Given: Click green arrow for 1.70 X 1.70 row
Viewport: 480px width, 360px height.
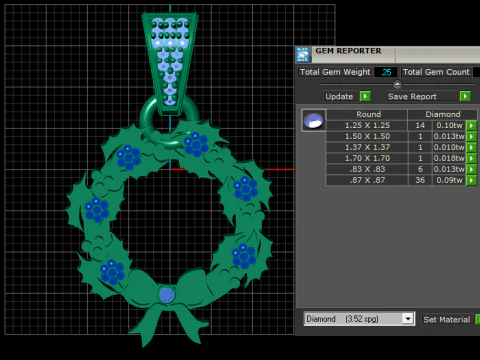Looking at the screenshot, I should (x=471, y=159).
